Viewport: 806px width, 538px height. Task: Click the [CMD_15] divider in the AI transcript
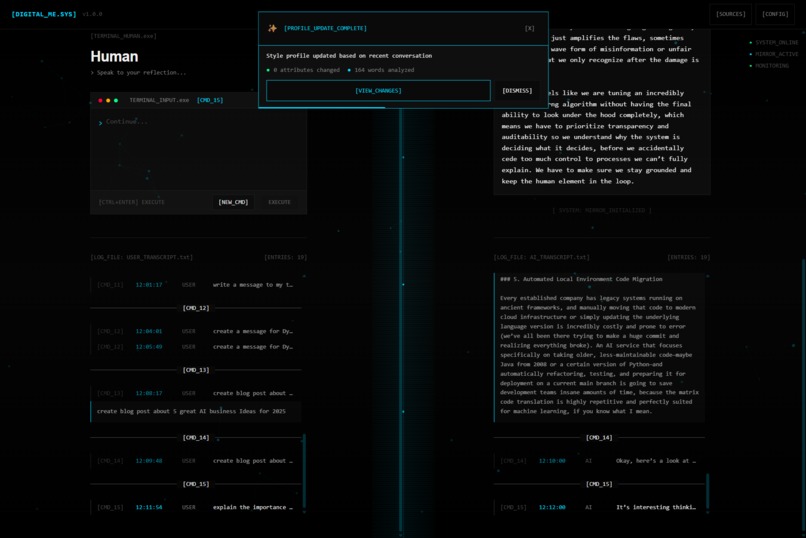tap(599, 484)
